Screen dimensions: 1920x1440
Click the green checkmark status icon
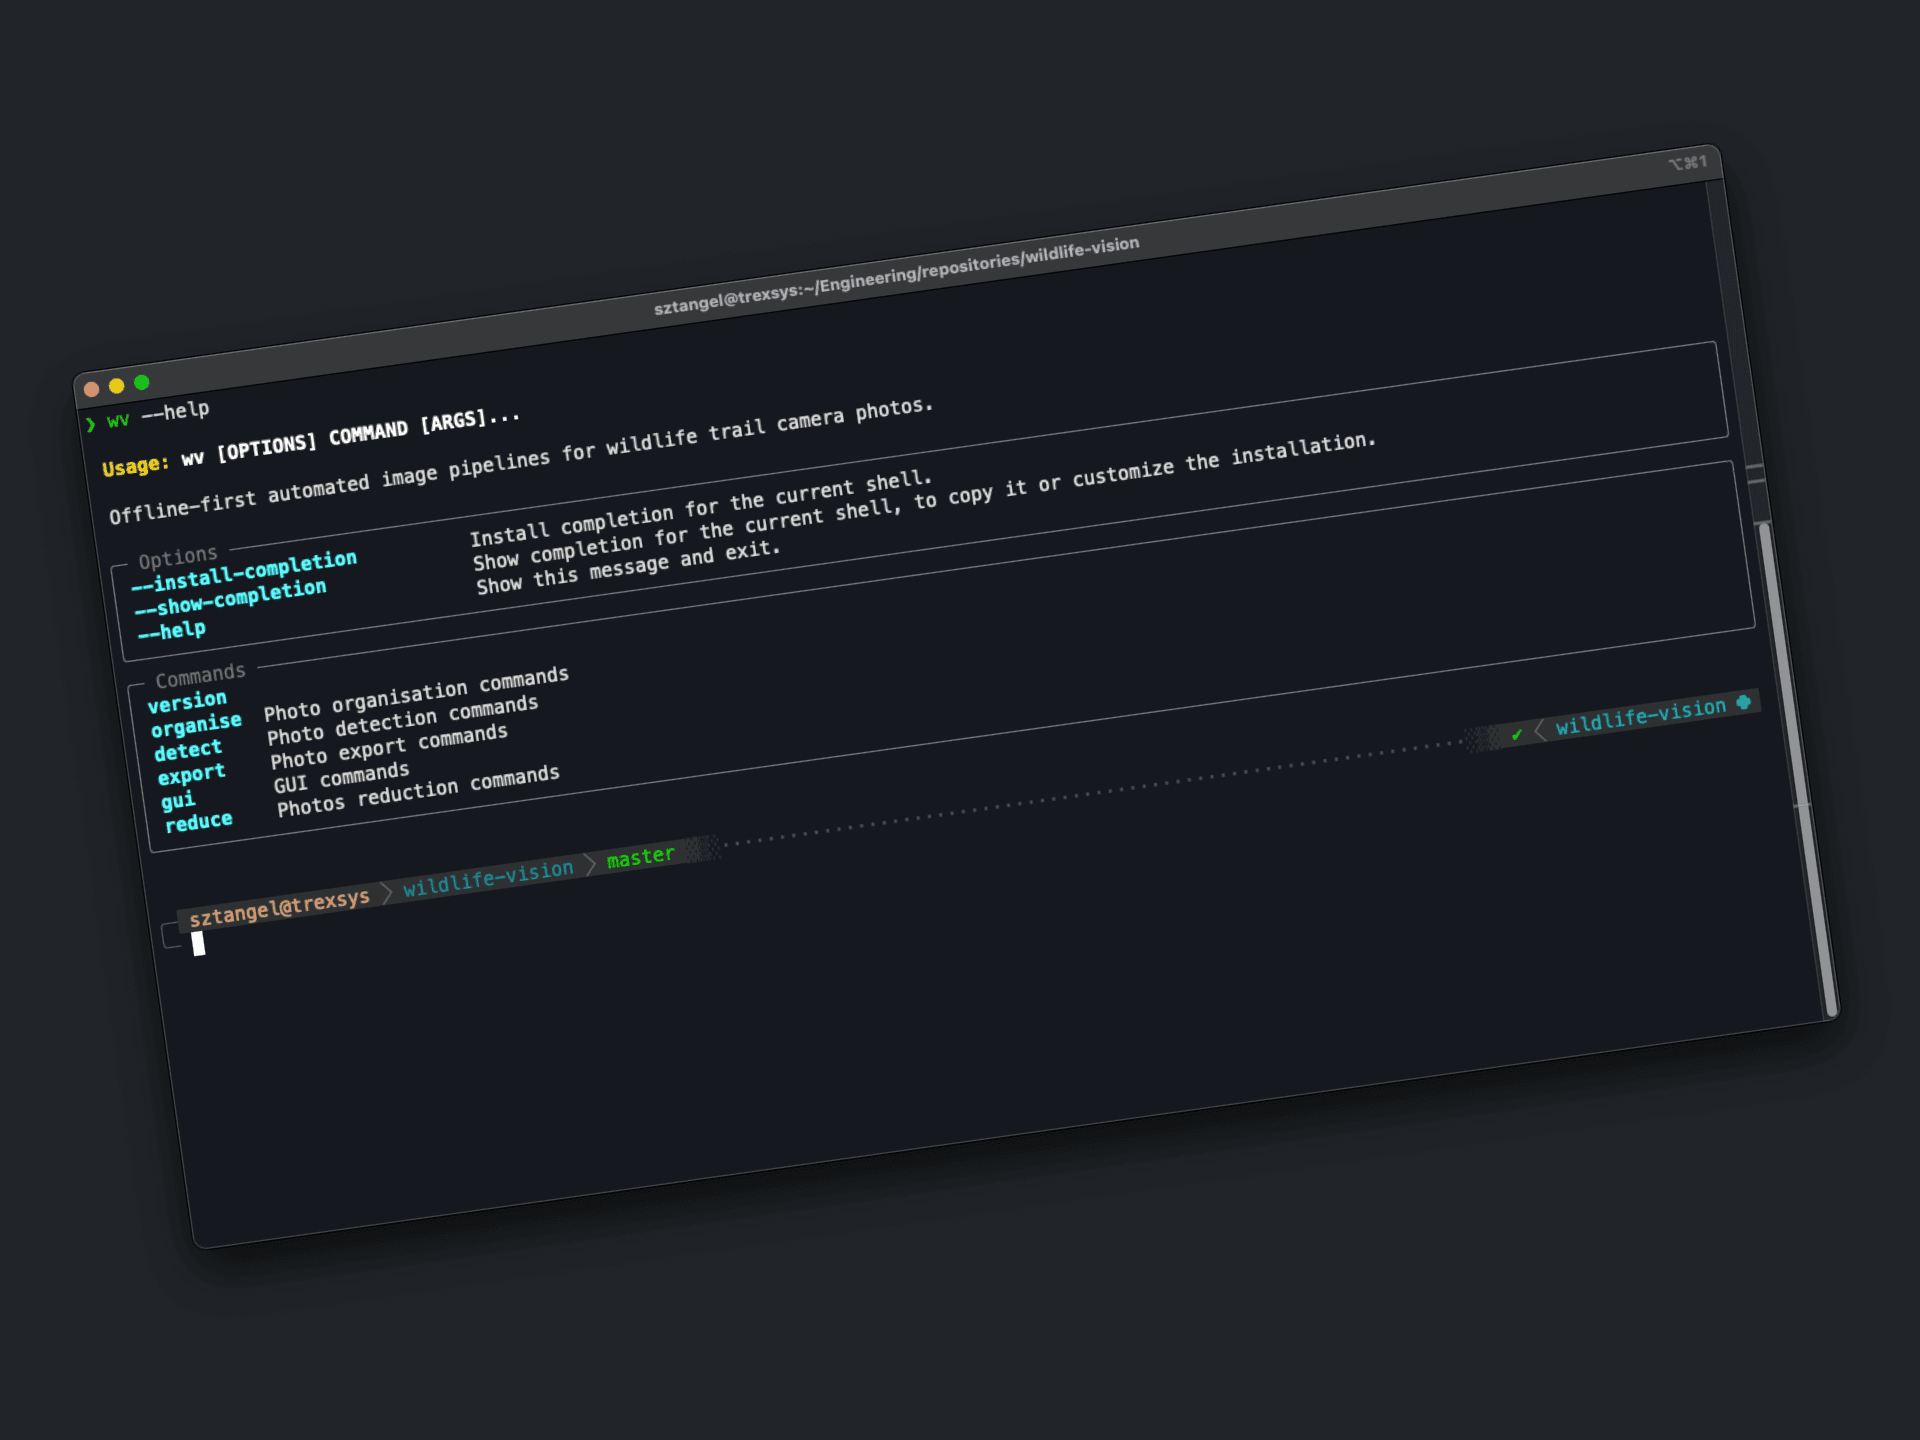point(1516,735)
